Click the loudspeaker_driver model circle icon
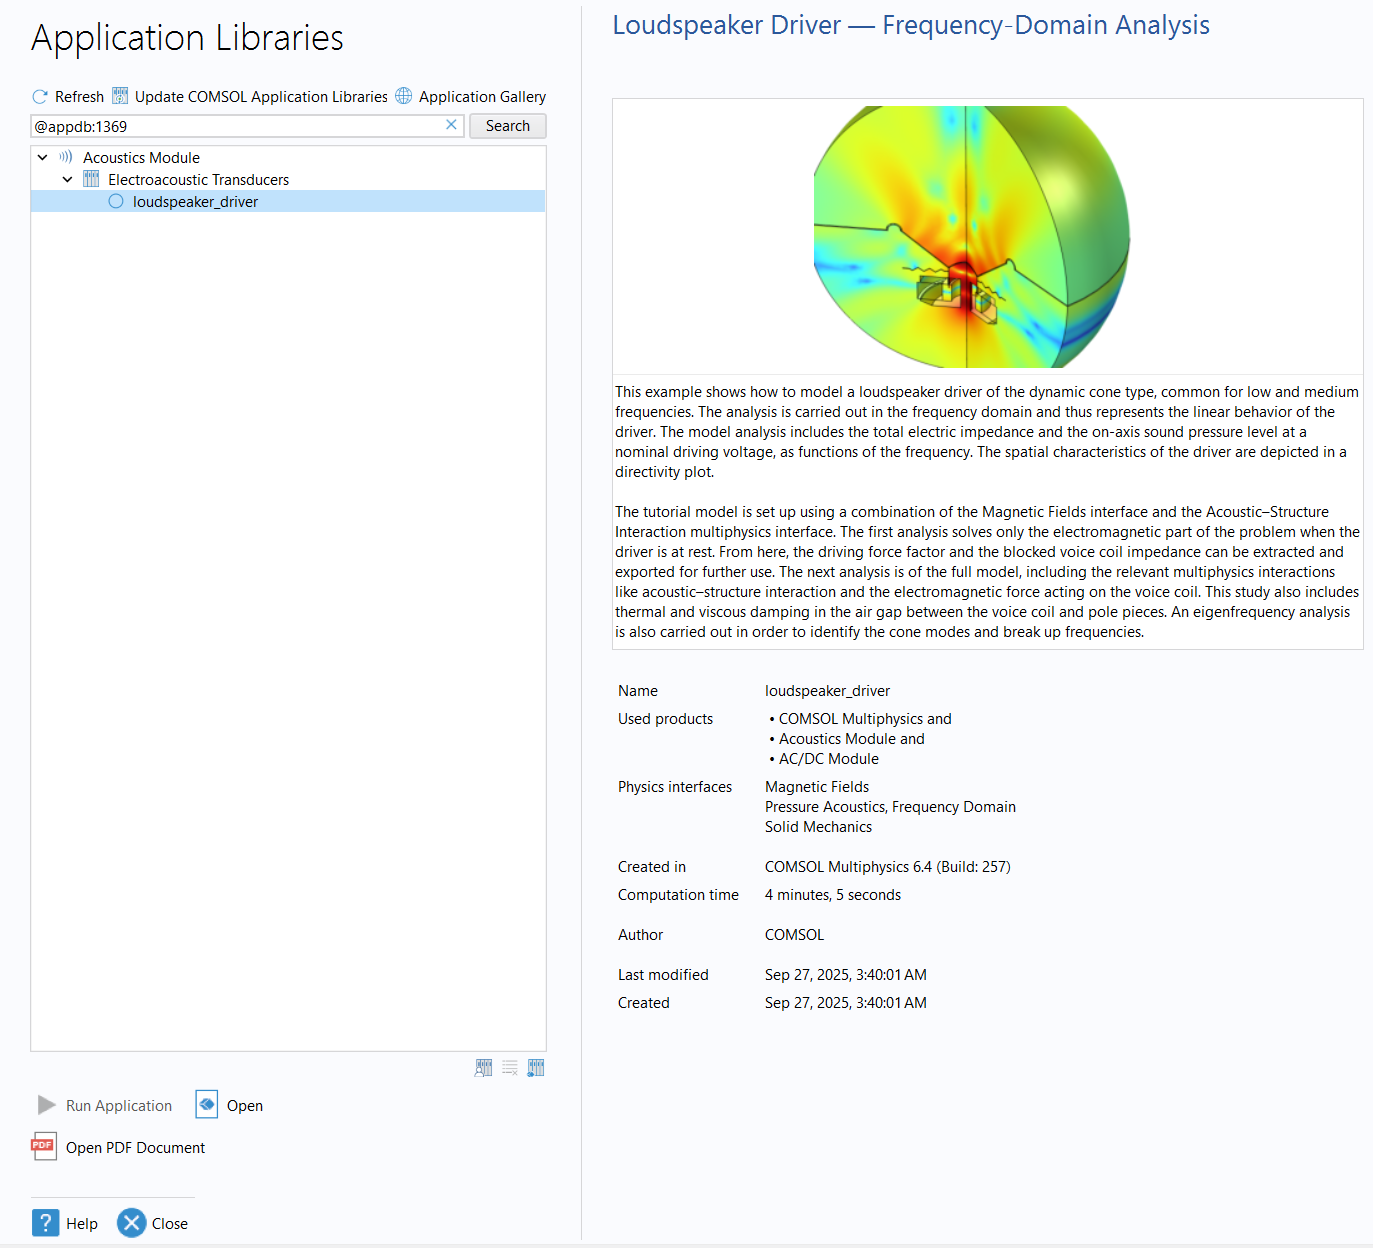 [x=116, y=201]
